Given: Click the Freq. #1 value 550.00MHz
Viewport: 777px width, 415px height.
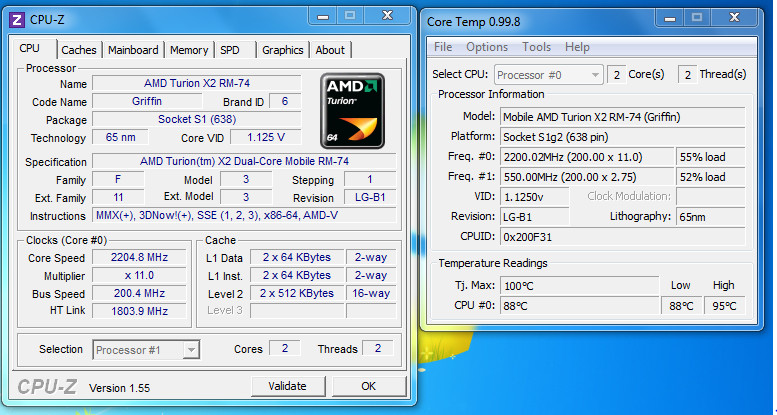Looking at the screenshot, I should pyautogui.click(x=587, y=177).
